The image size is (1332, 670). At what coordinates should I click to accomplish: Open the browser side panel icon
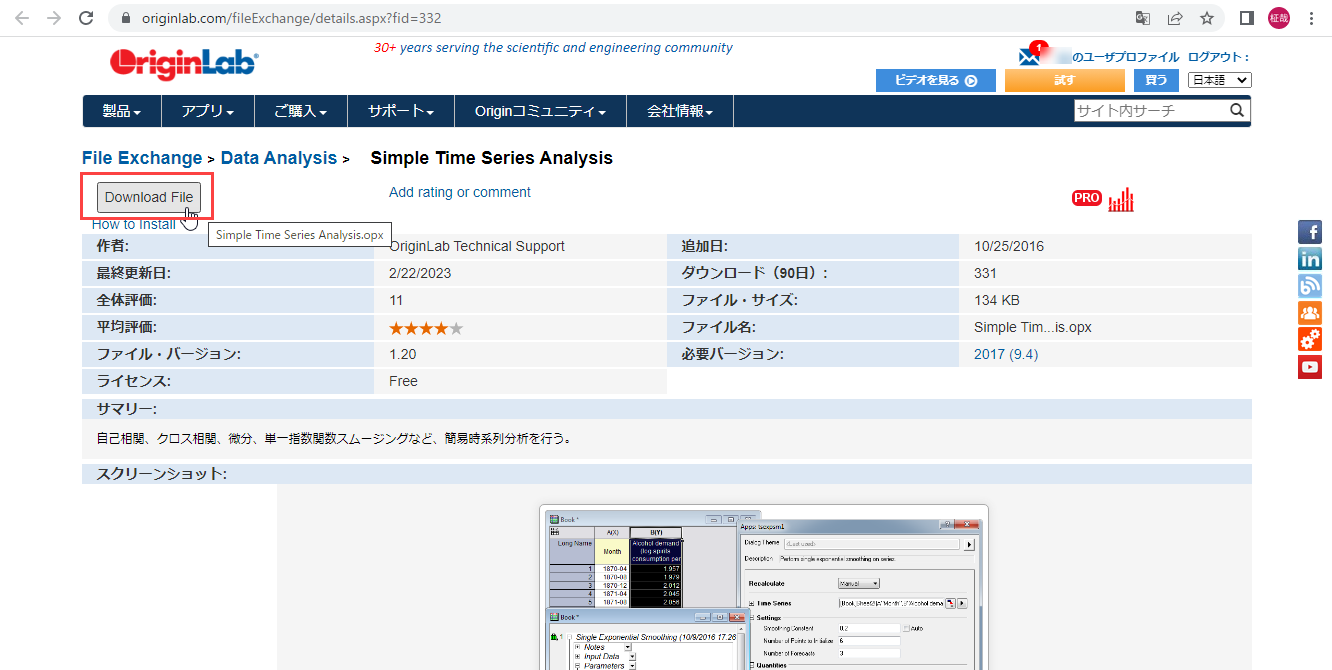1247,18
